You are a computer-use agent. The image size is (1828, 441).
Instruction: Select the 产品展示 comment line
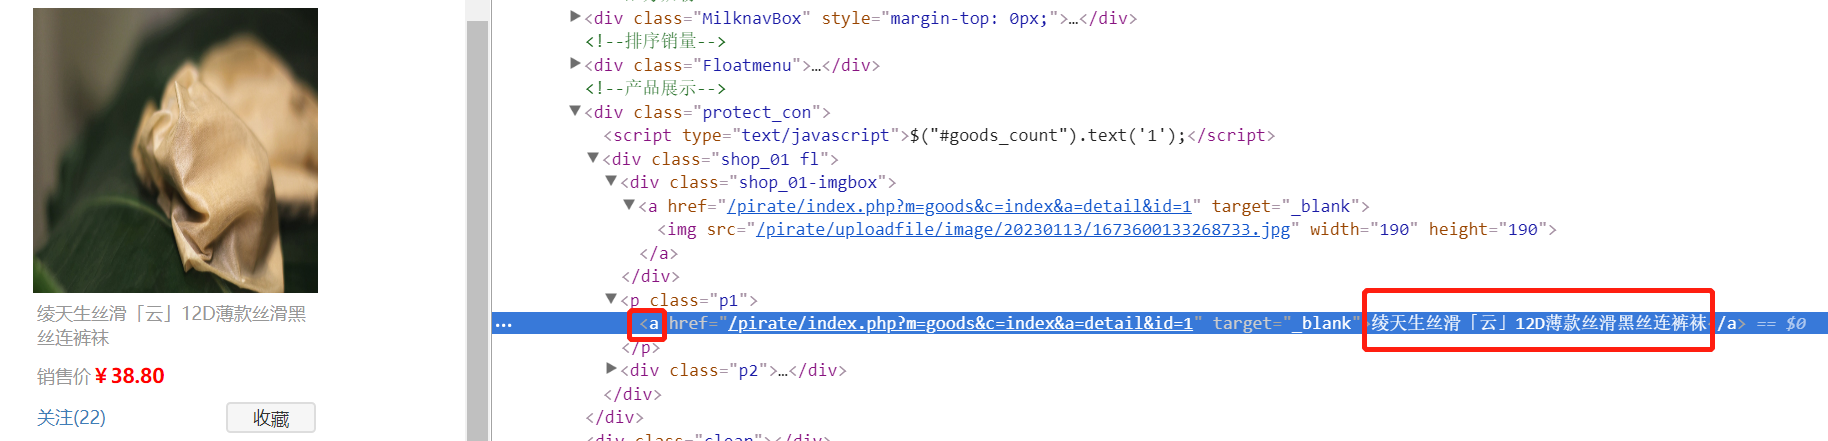coord(655,88)
